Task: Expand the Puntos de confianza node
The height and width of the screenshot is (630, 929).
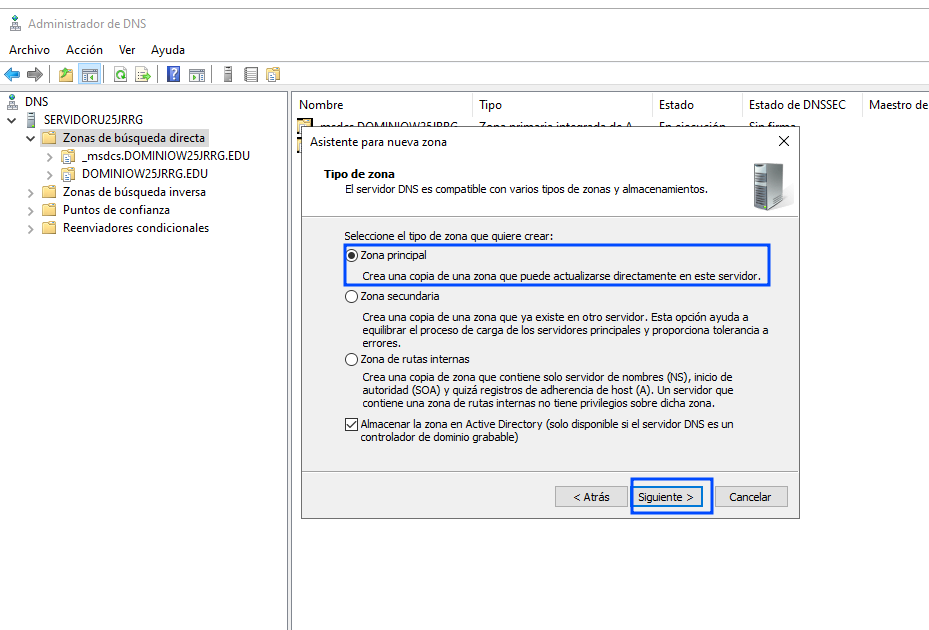Action: point(30,210)
